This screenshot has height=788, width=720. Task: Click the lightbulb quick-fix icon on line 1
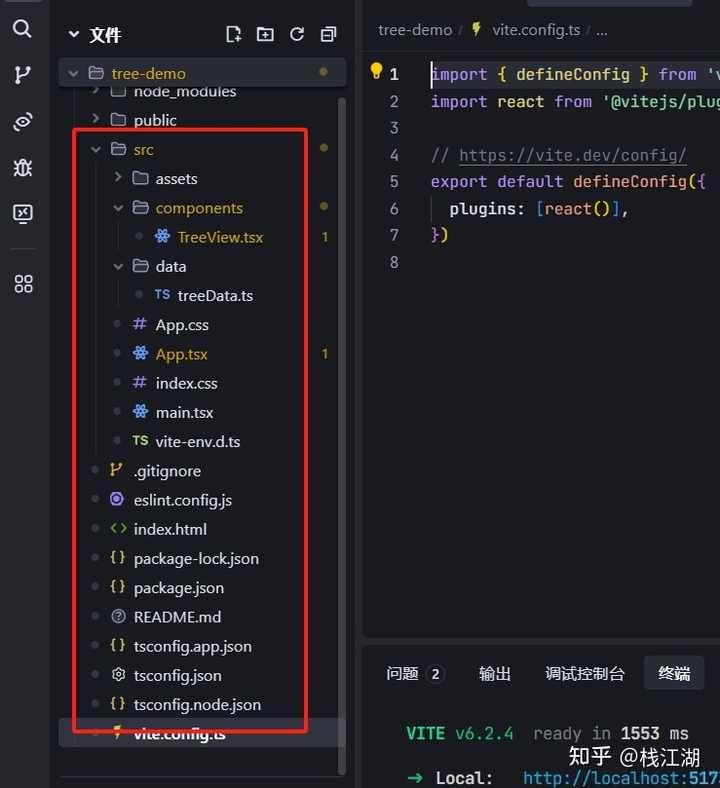[376, 71]
